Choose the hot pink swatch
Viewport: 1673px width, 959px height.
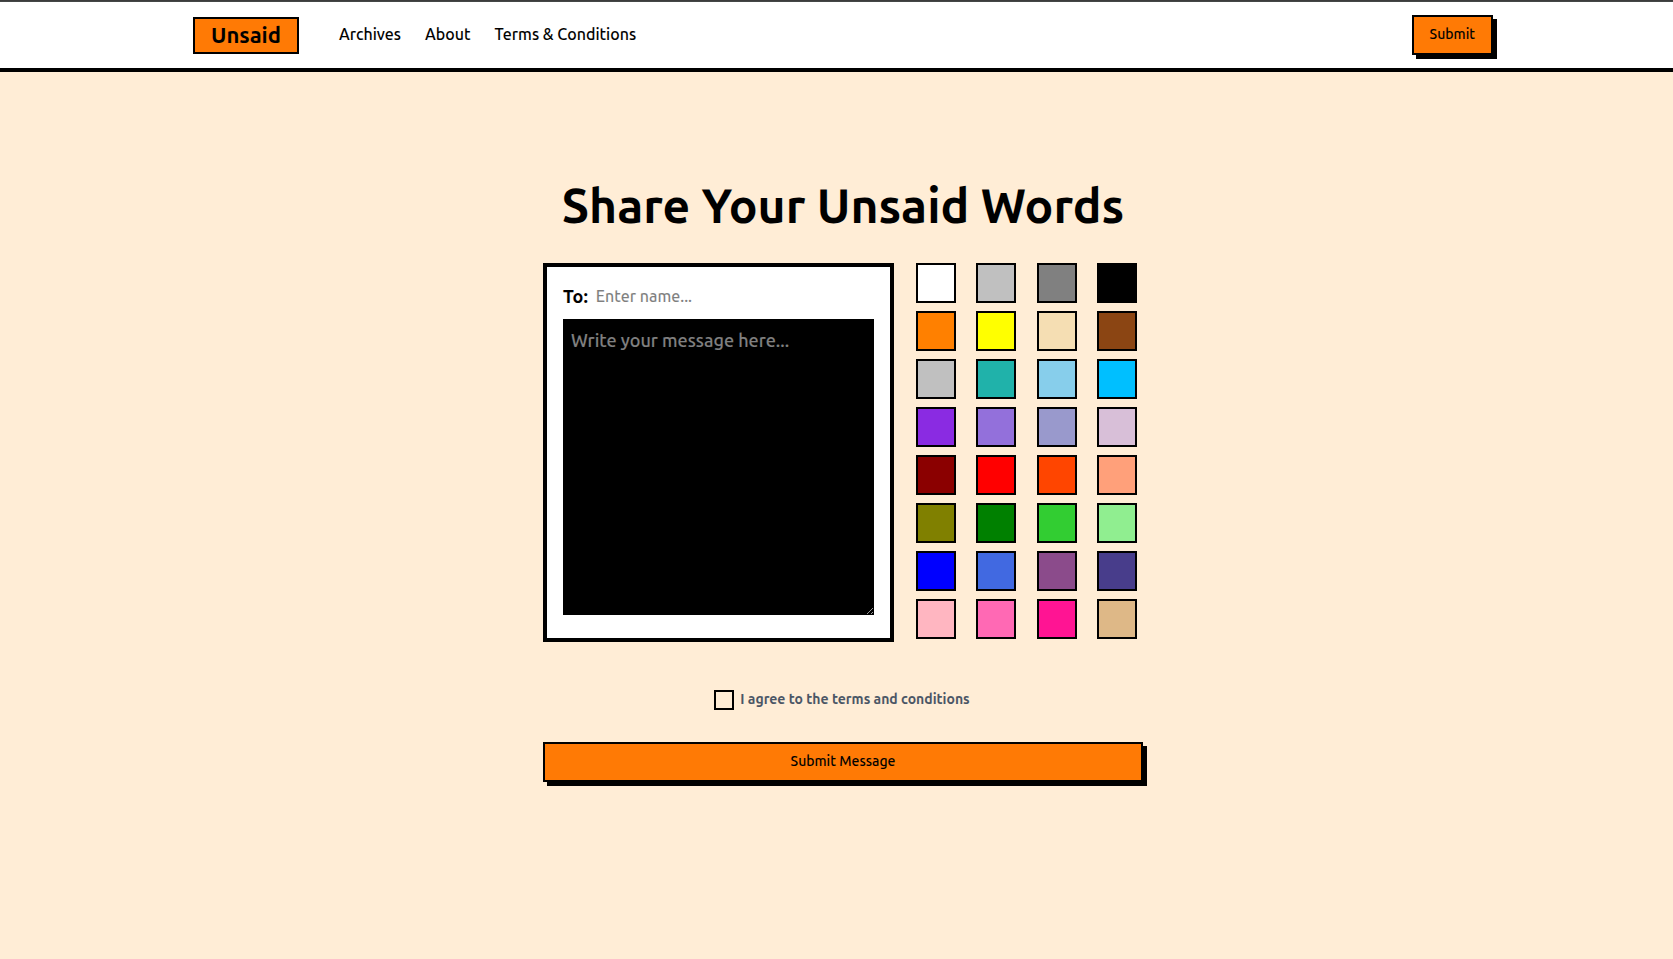click(x=996, y=619)
